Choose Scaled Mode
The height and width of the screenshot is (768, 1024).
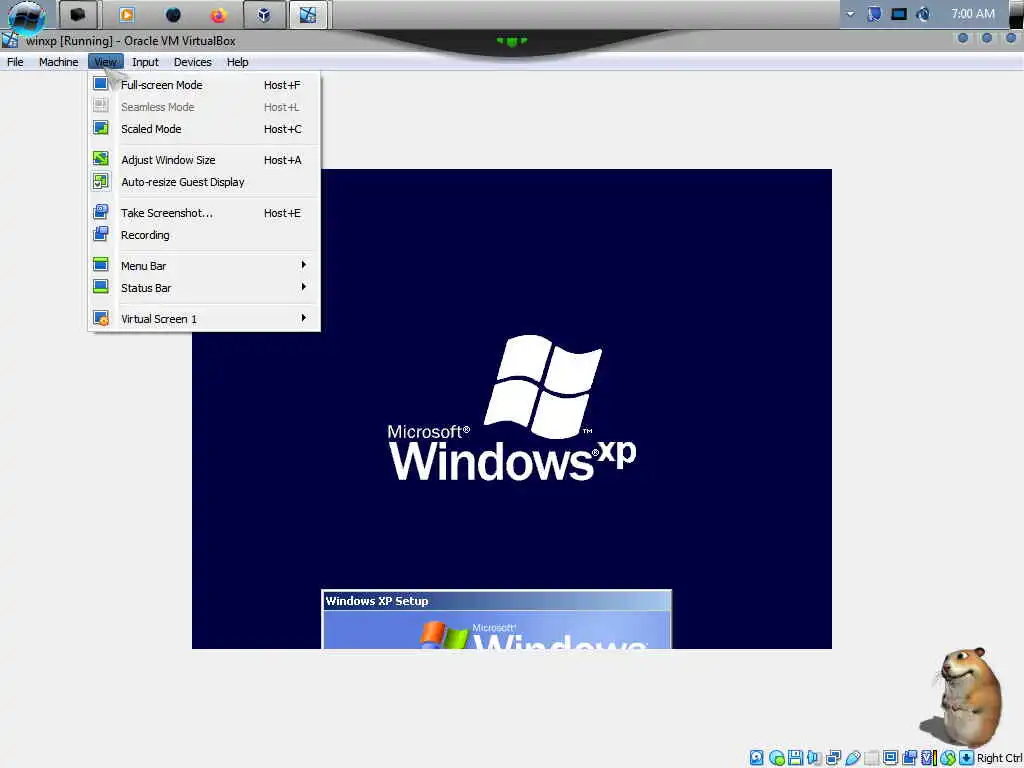(204, 129)
